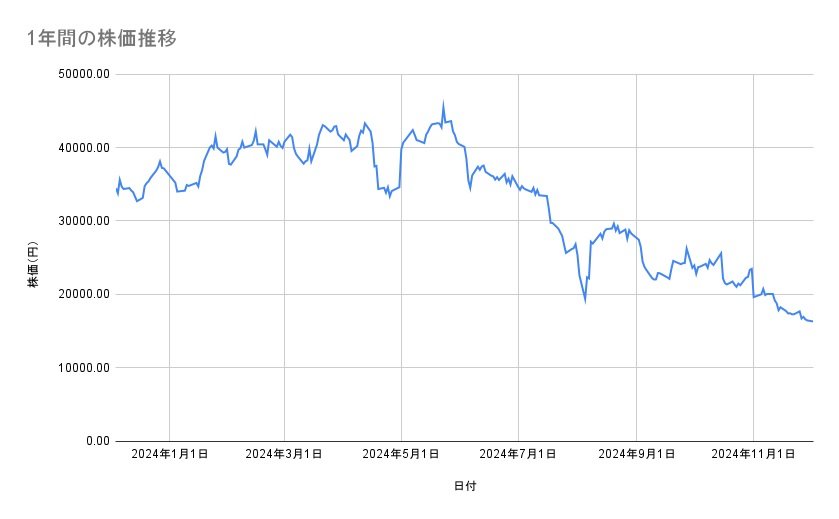Image resolution: width=839 pixels, height=519 pixels.
Task: Click the steep rise just before 2024年5月1日
Action: 401,165
